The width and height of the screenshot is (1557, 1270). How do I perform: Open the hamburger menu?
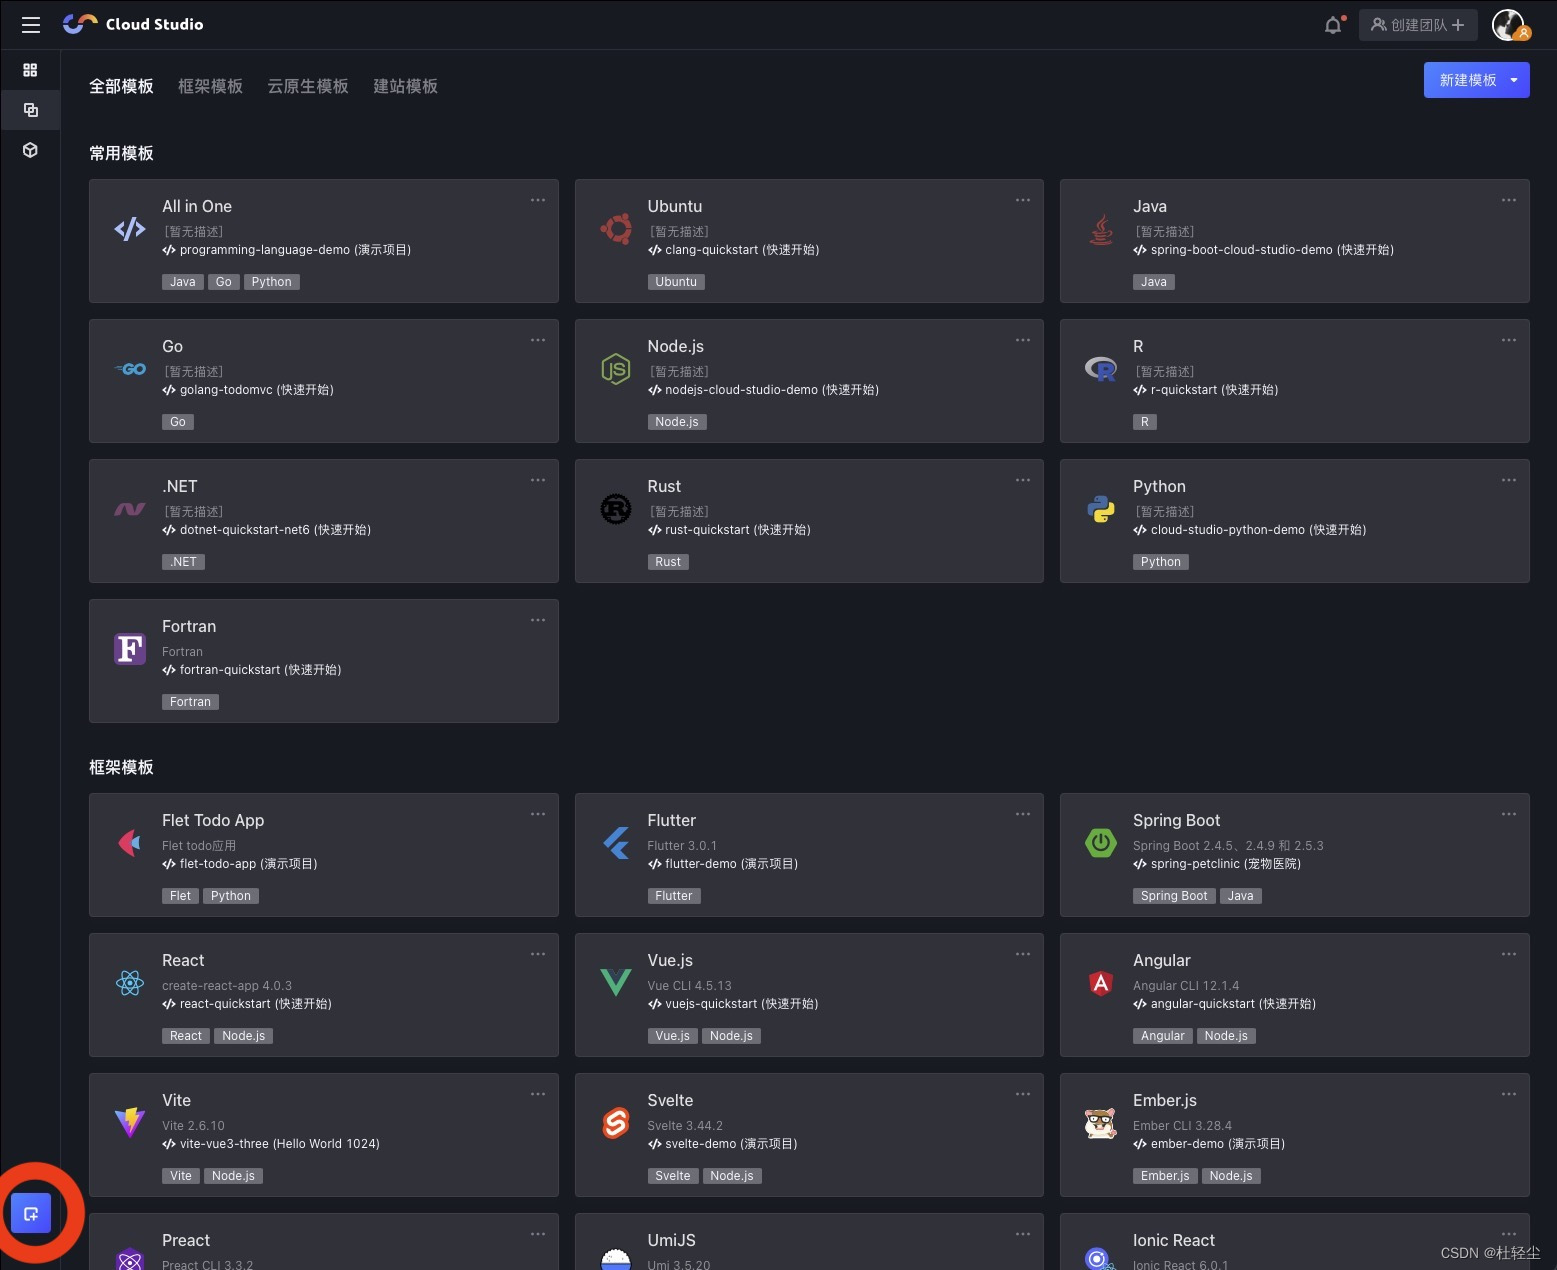click(31, 25)
